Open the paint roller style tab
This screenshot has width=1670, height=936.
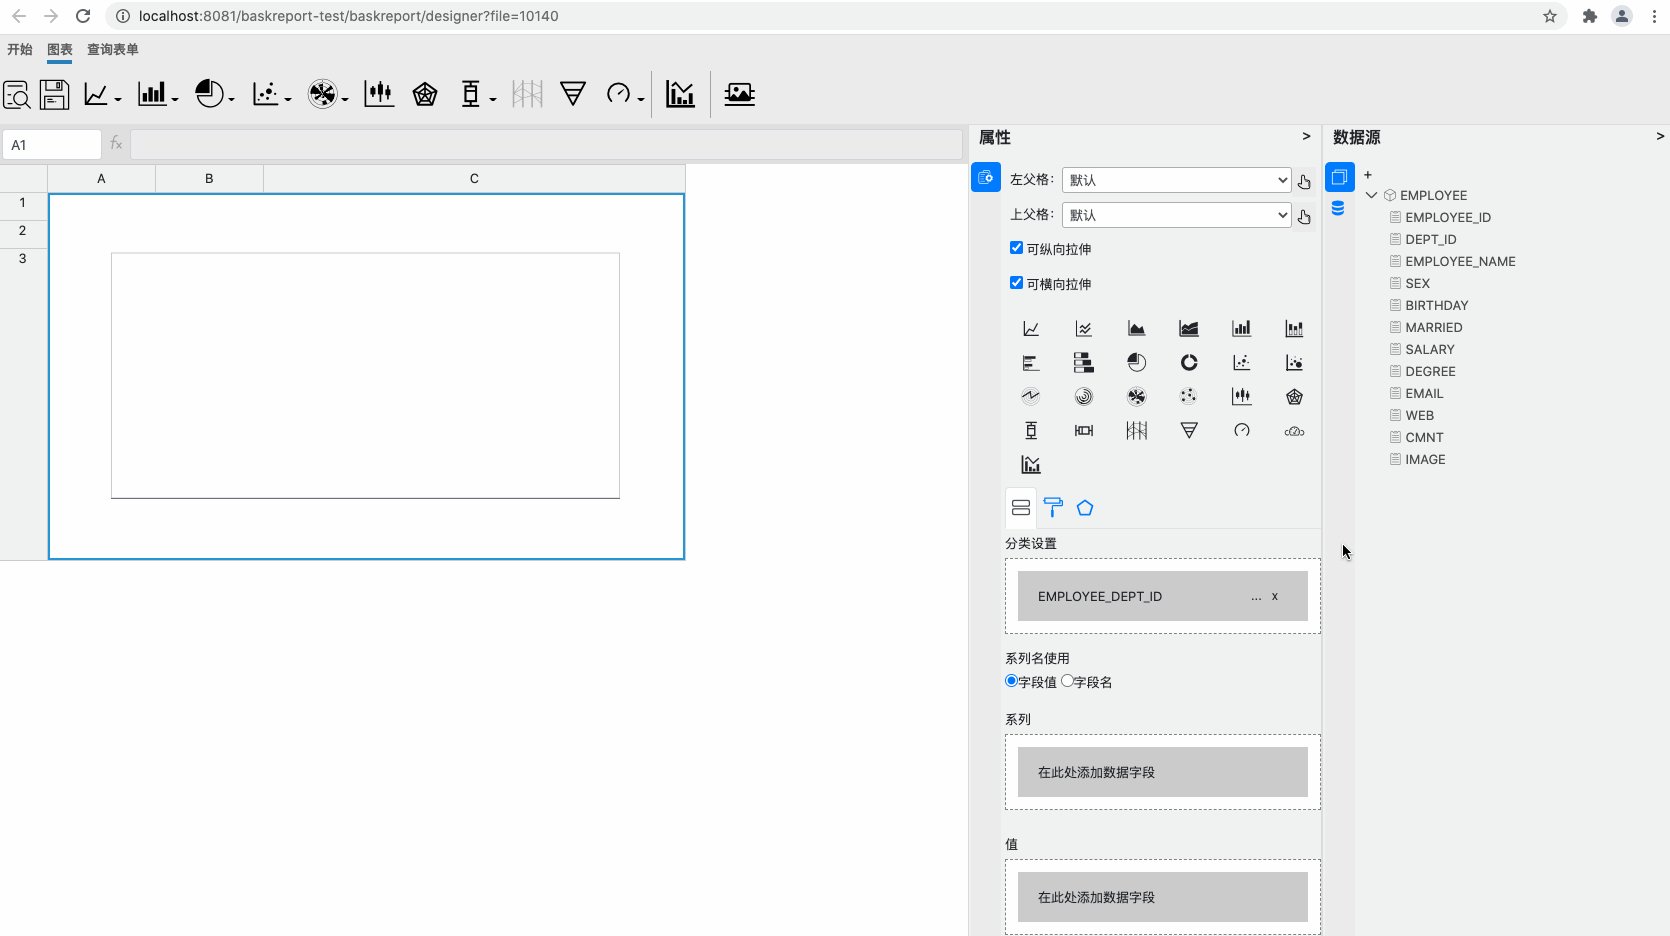[x=1053, y=508]
